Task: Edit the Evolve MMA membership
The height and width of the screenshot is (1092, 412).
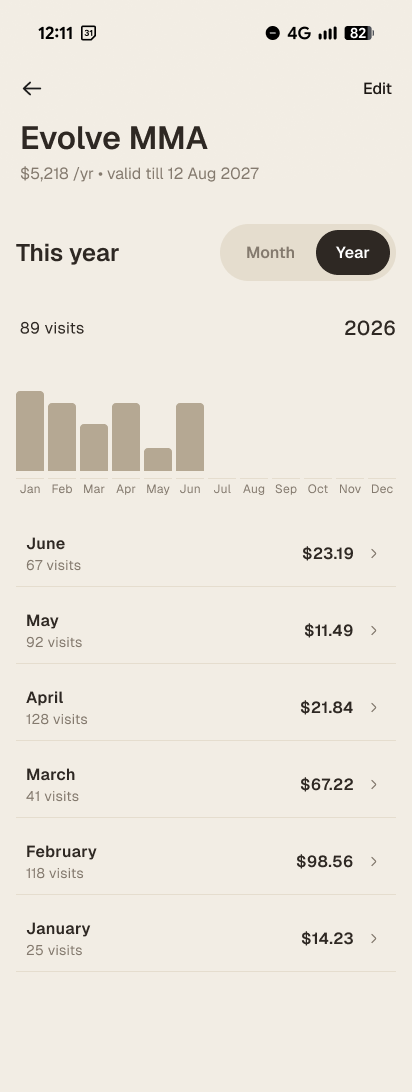Action: (x=377, y=88)
